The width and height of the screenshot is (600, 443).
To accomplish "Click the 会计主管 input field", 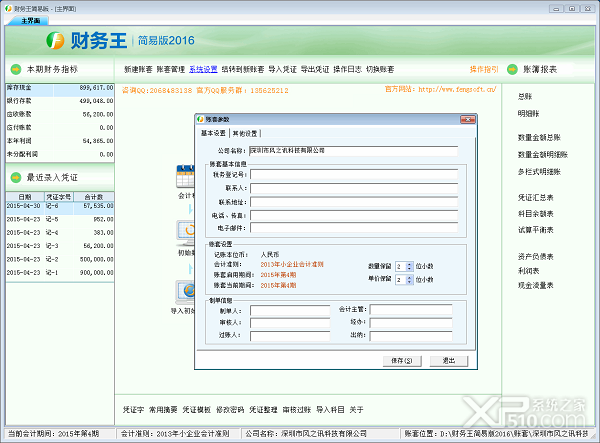I will click(411, 309).
